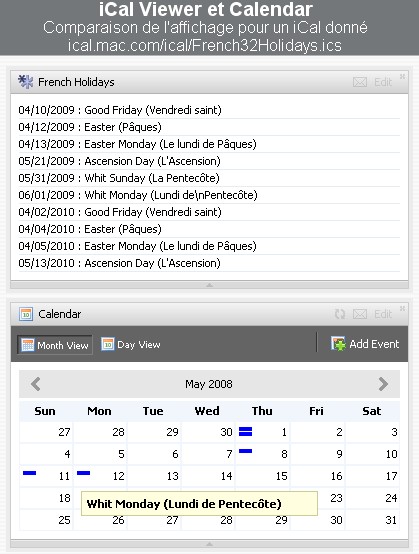Viewport: 419px width, 554px height.
Task: Close the French Holidays widget
Action: click(402, 76)
